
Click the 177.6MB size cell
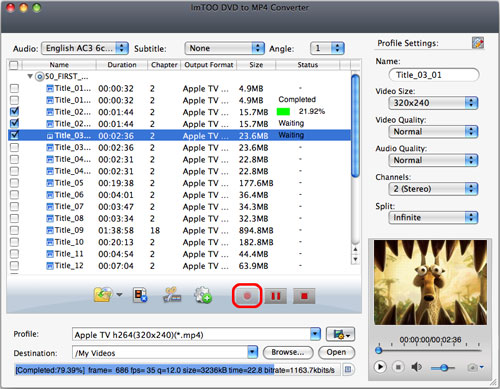click(256, 183)
